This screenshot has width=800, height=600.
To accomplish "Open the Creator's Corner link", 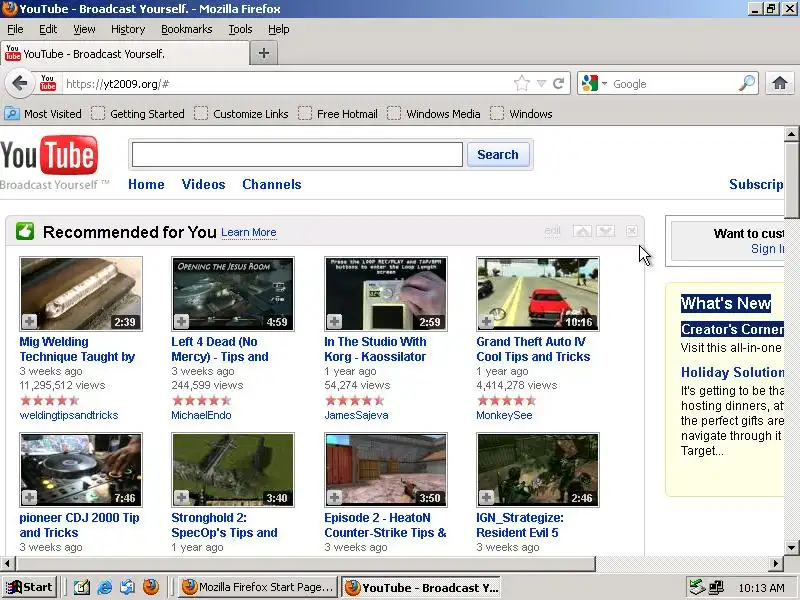I will [733, 330].
